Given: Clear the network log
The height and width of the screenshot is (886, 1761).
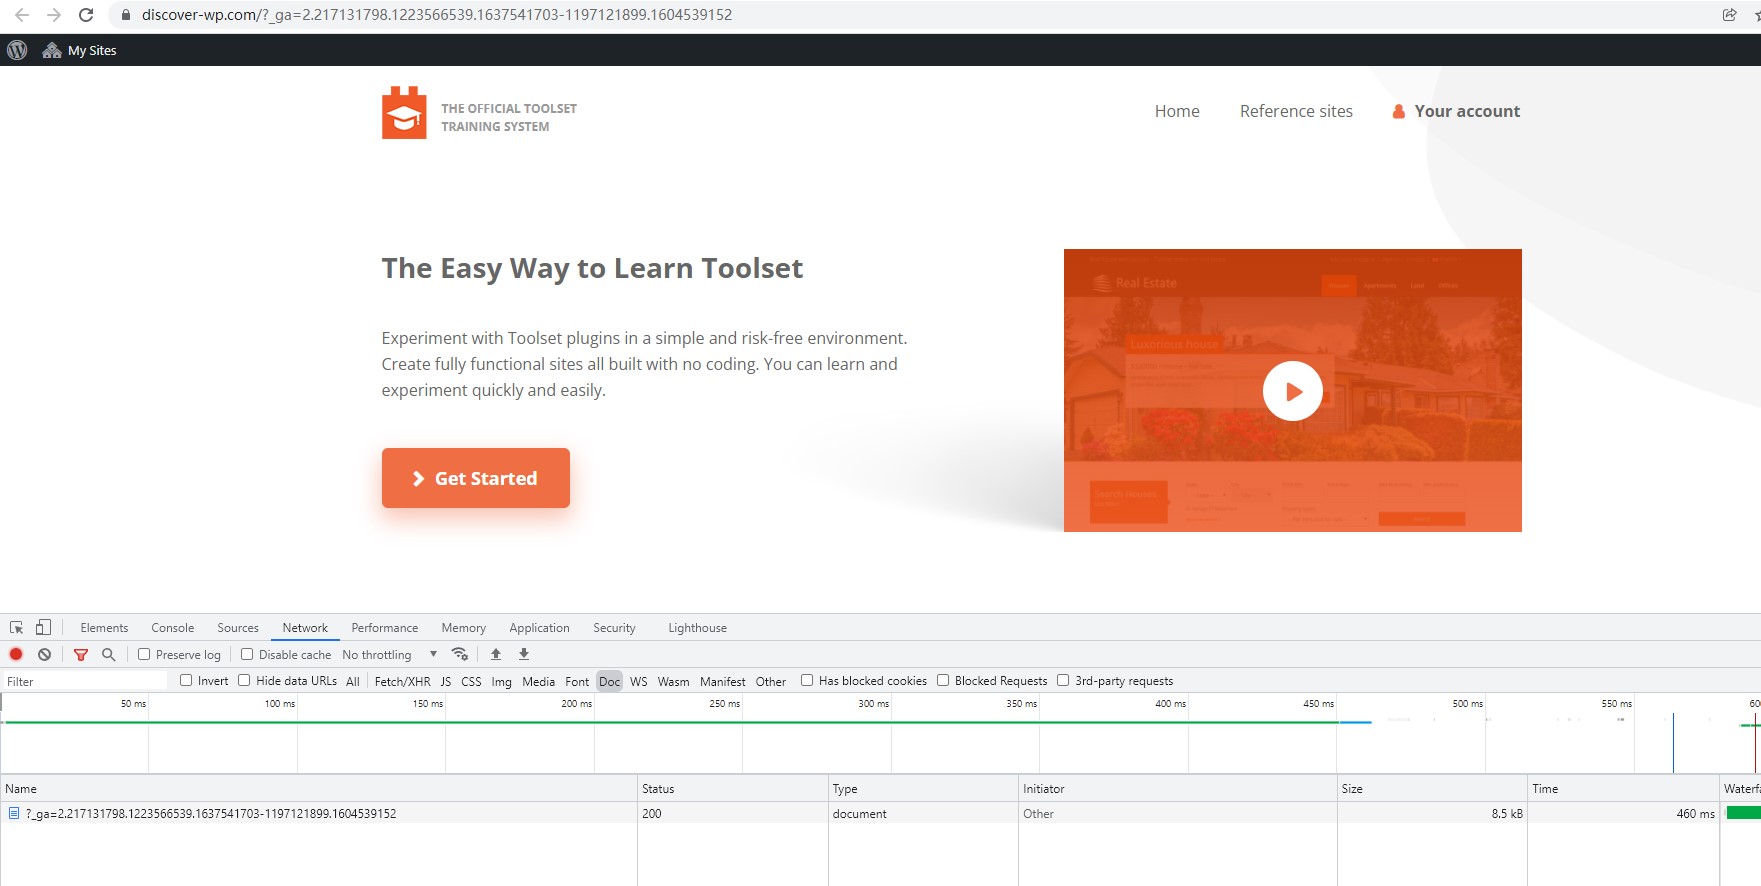Looking at the screenshot, I should pyautogui.click(x=44, y=654).
